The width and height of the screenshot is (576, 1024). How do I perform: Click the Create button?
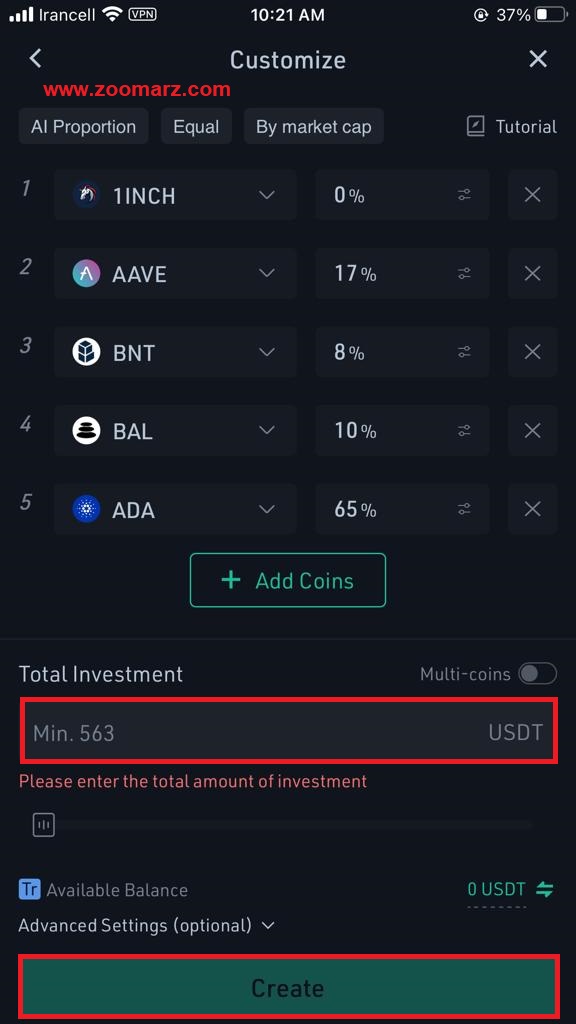288,988
